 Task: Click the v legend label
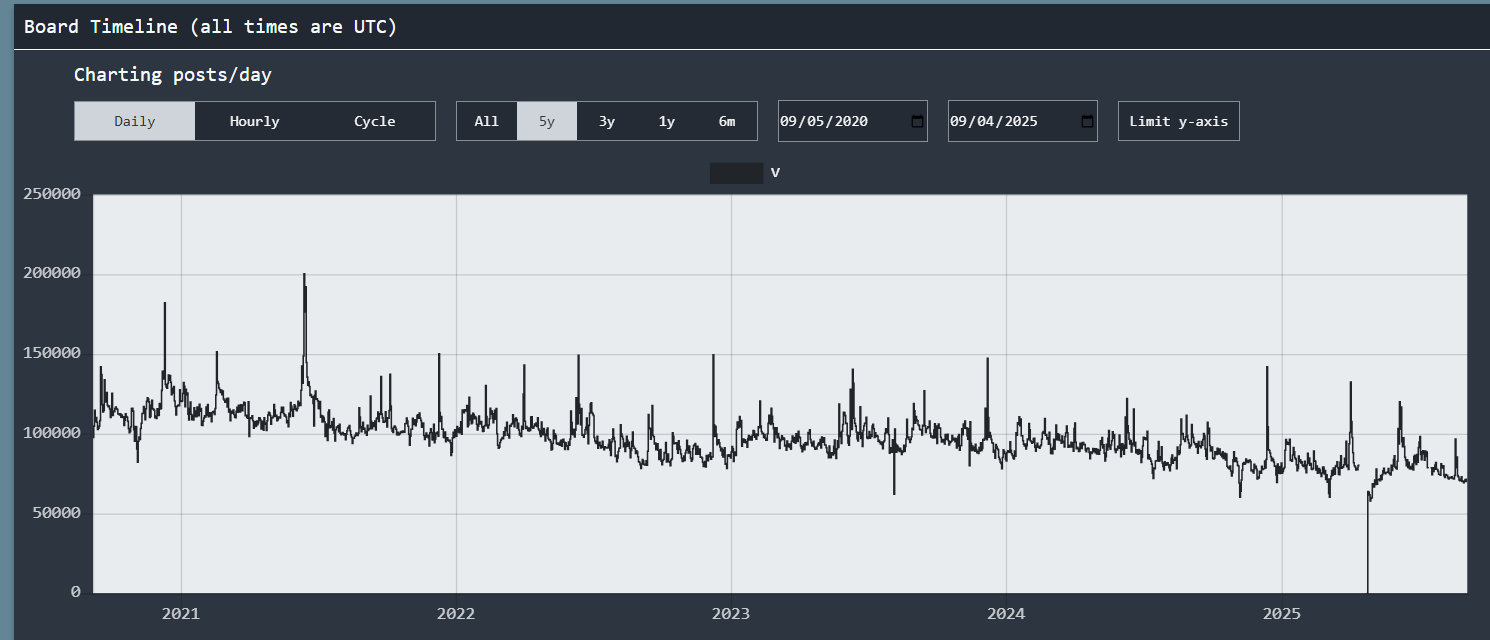pyautogui.click(x=775, y=173)
